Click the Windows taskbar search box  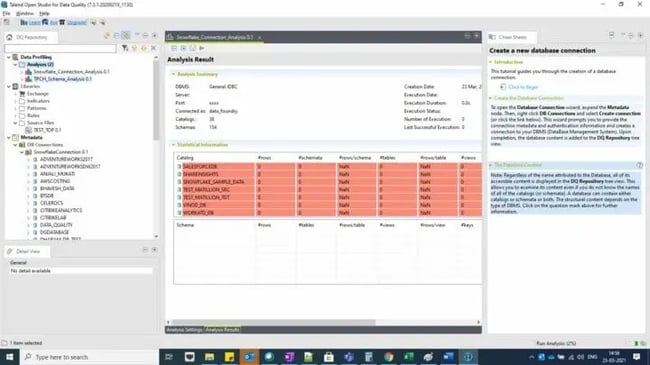(89, 357)
